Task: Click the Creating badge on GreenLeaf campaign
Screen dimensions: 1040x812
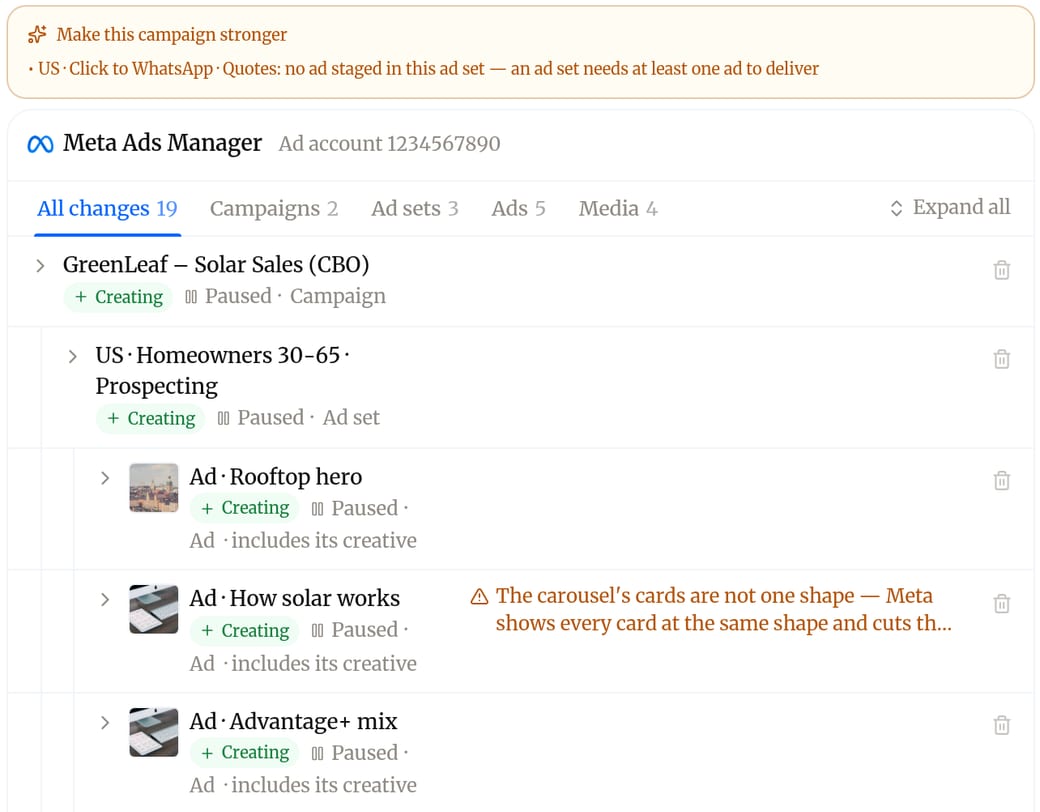Action: (118, 297)
